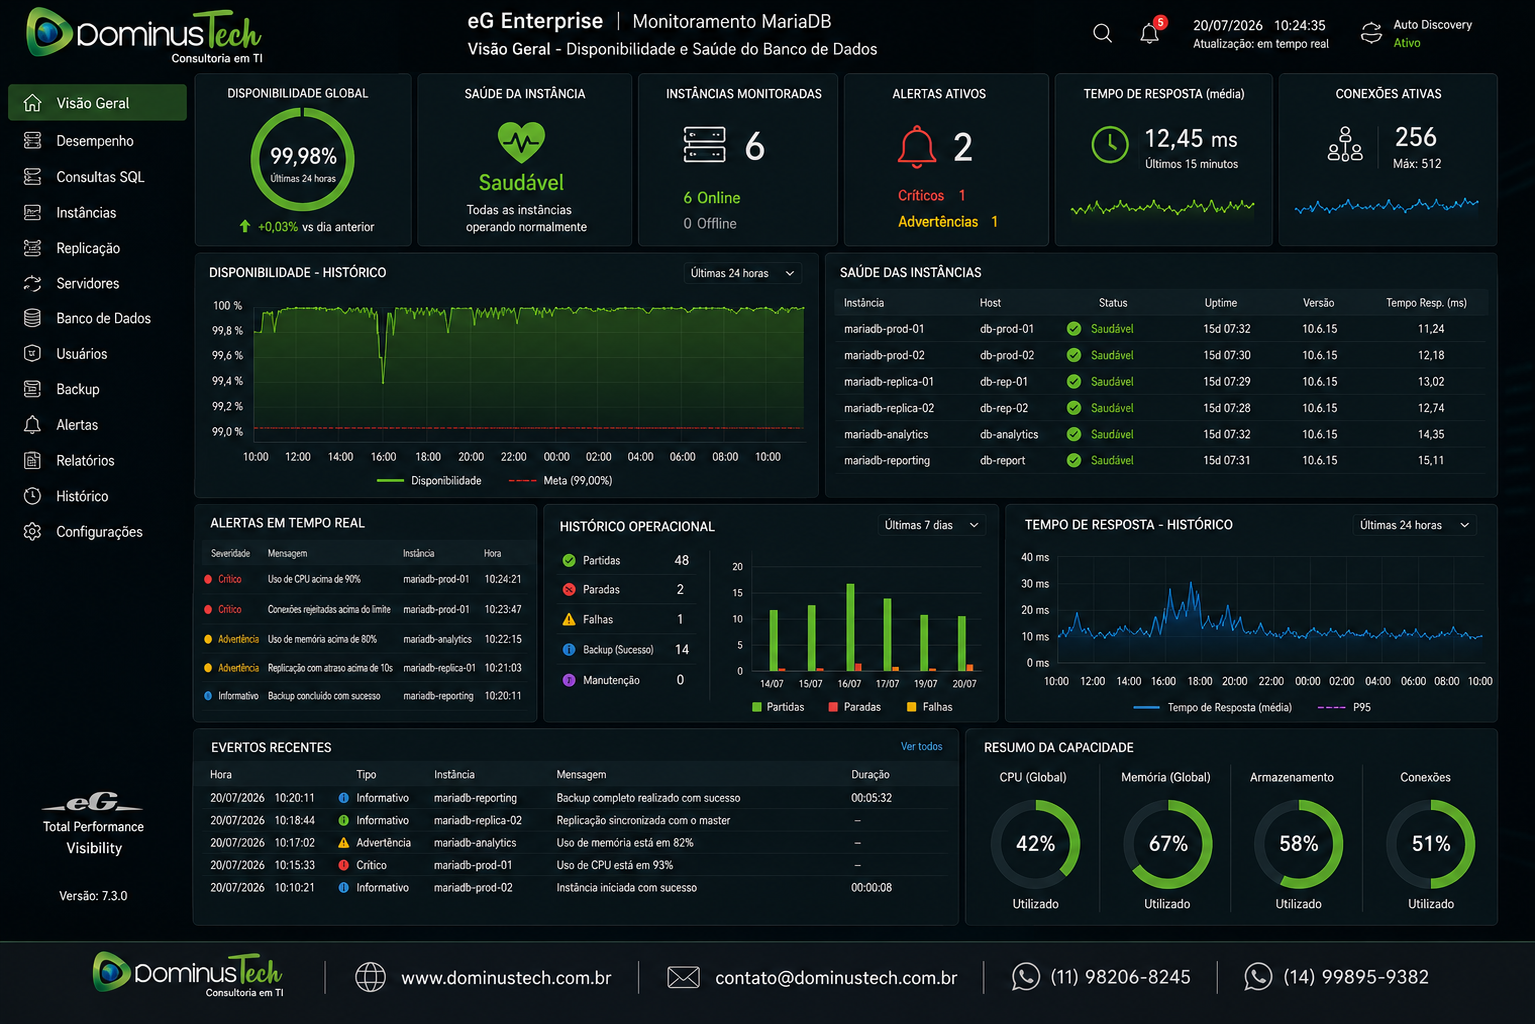
Task: Click the connections people icon in Conexões Ativas
Action: (1345, 144)
